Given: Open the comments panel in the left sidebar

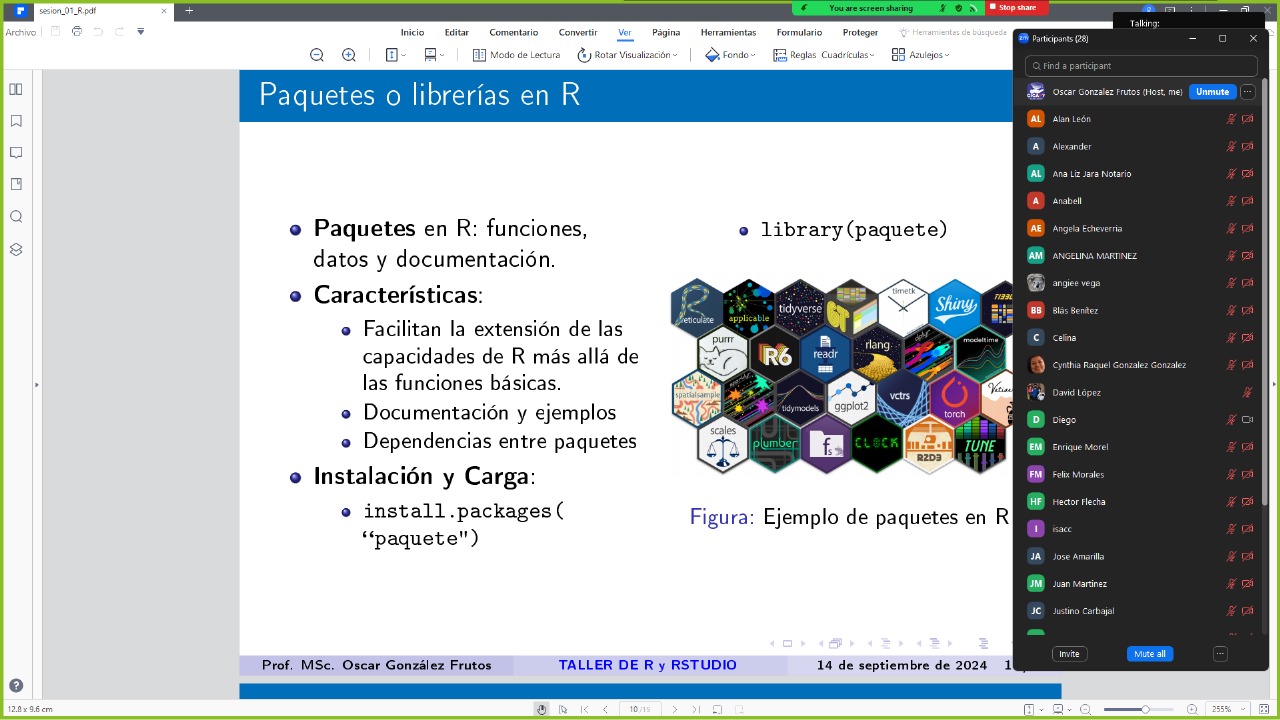Looking at the screenshot, I should pyautogui.click(x=16, y=153).
